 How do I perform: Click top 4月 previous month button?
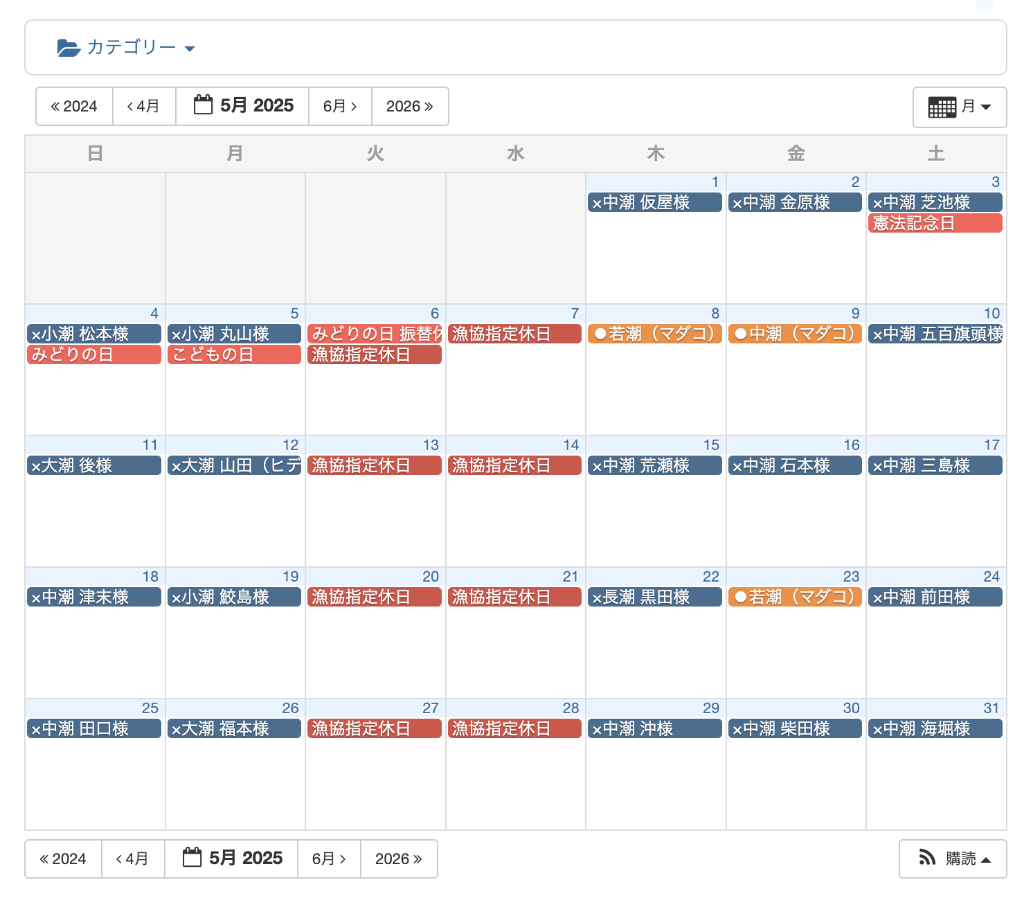click(144, 106)
